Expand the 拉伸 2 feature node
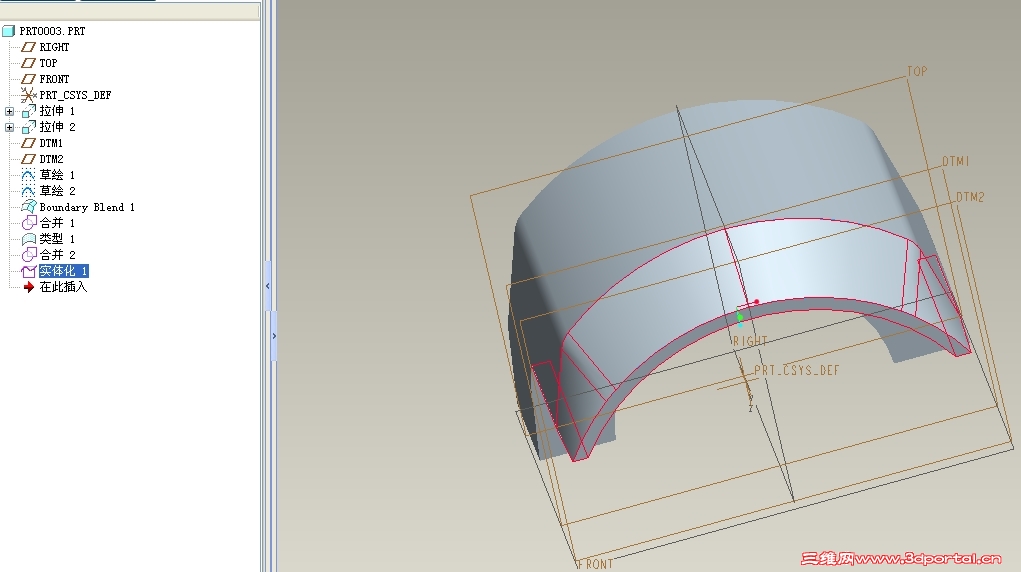1021x572 pixels. 9,128
